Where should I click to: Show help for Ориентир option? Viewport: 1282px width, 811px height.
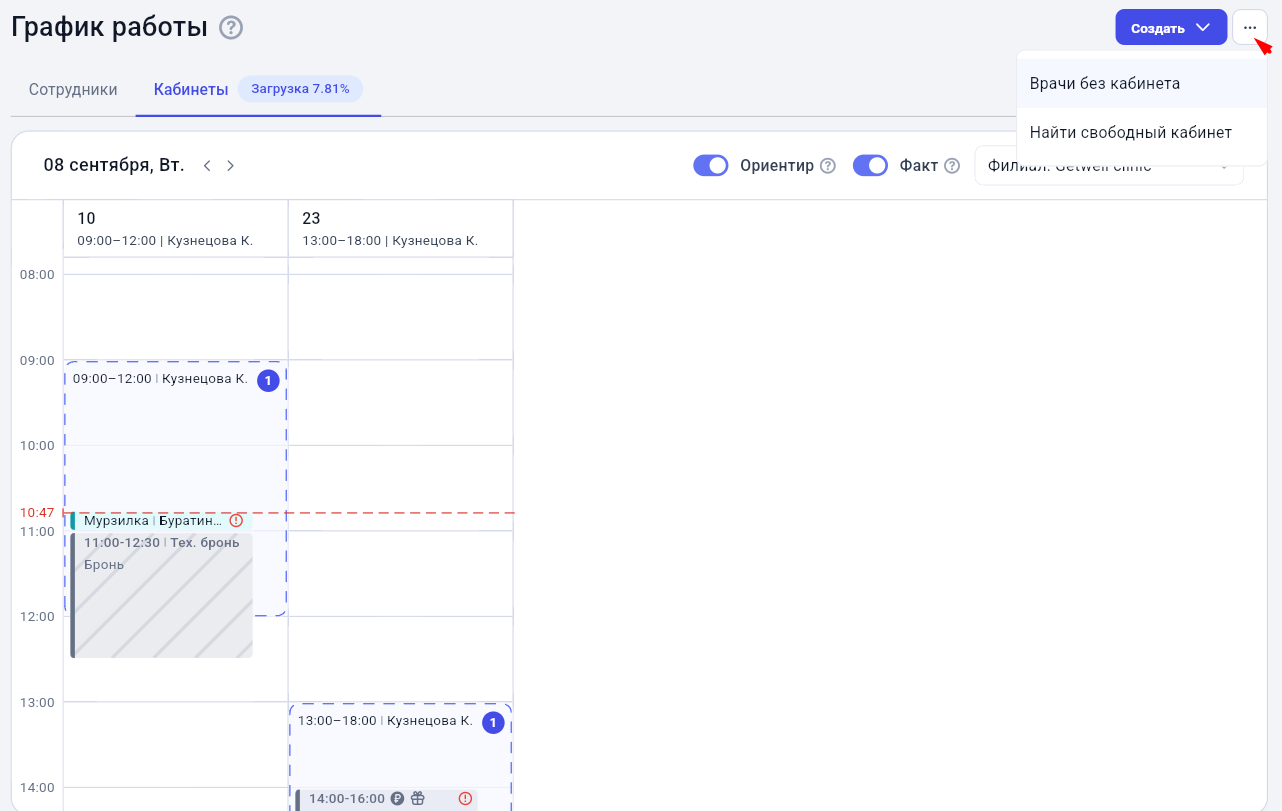click(x=828, y=166)
